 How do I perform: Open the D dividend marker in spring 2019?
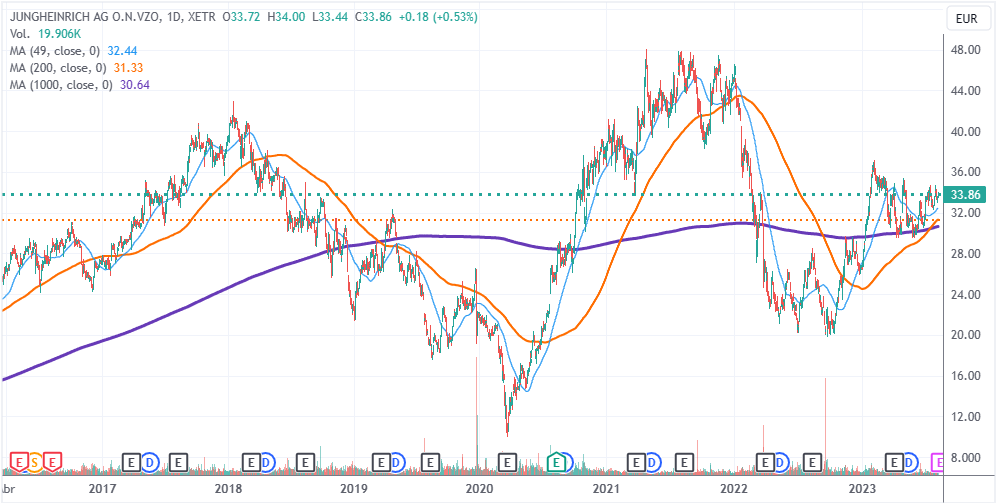coord(398,461)
